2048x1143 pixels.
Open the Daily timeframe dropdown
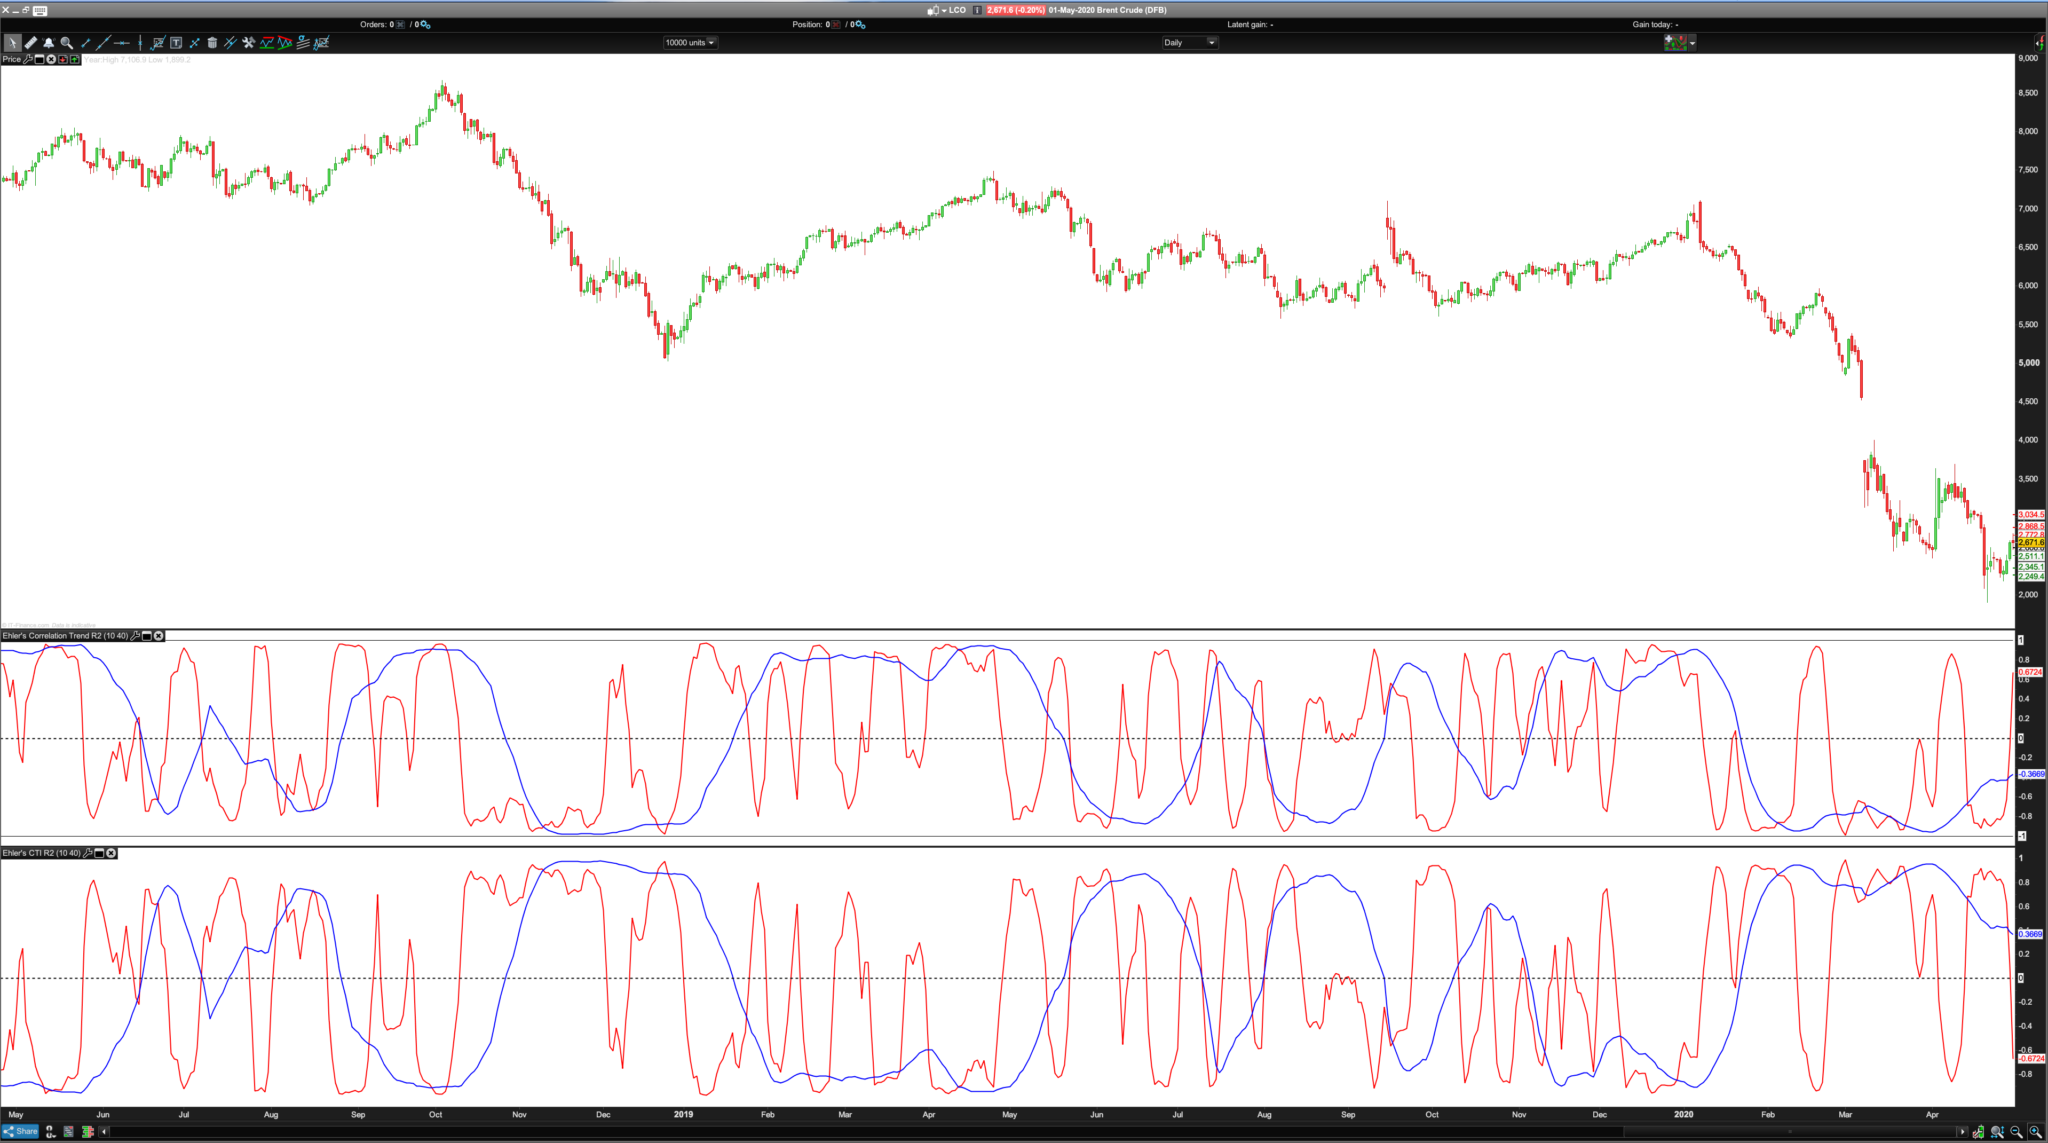click(1211, 43)
